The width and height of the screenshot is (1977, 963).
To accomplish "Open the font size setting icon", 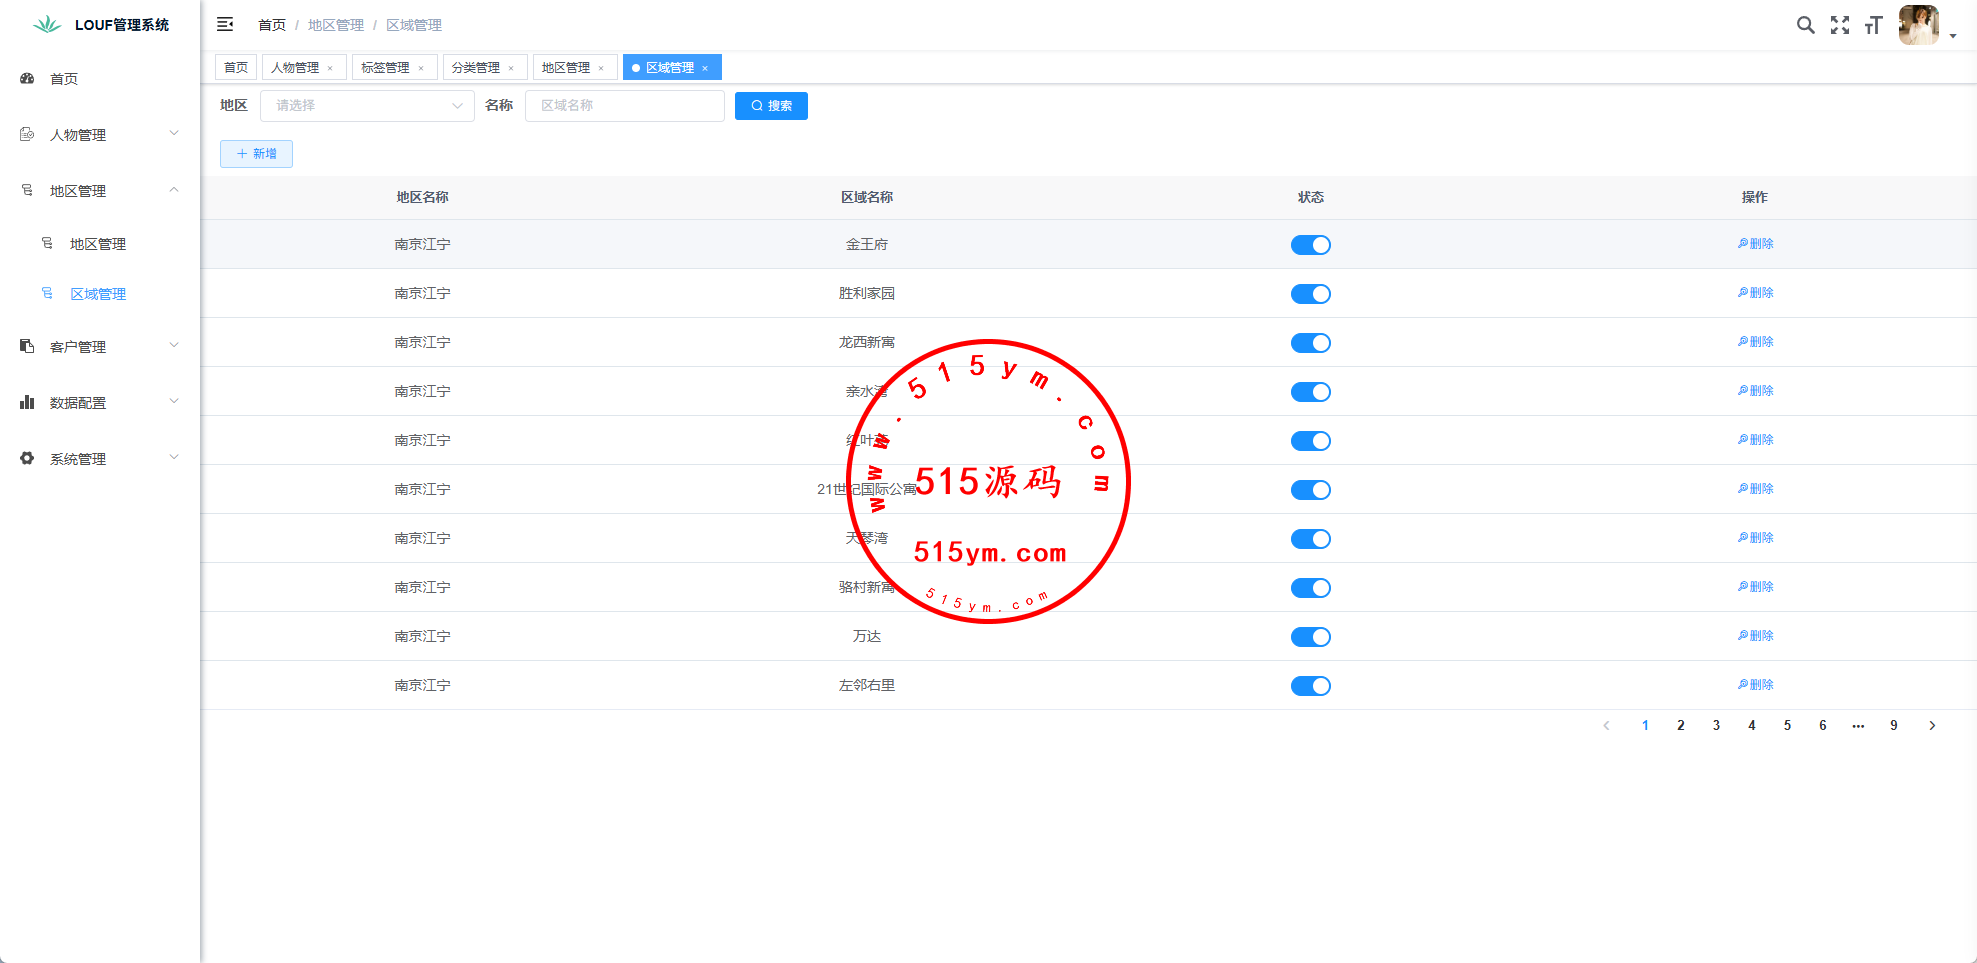I will [1873, 25].
